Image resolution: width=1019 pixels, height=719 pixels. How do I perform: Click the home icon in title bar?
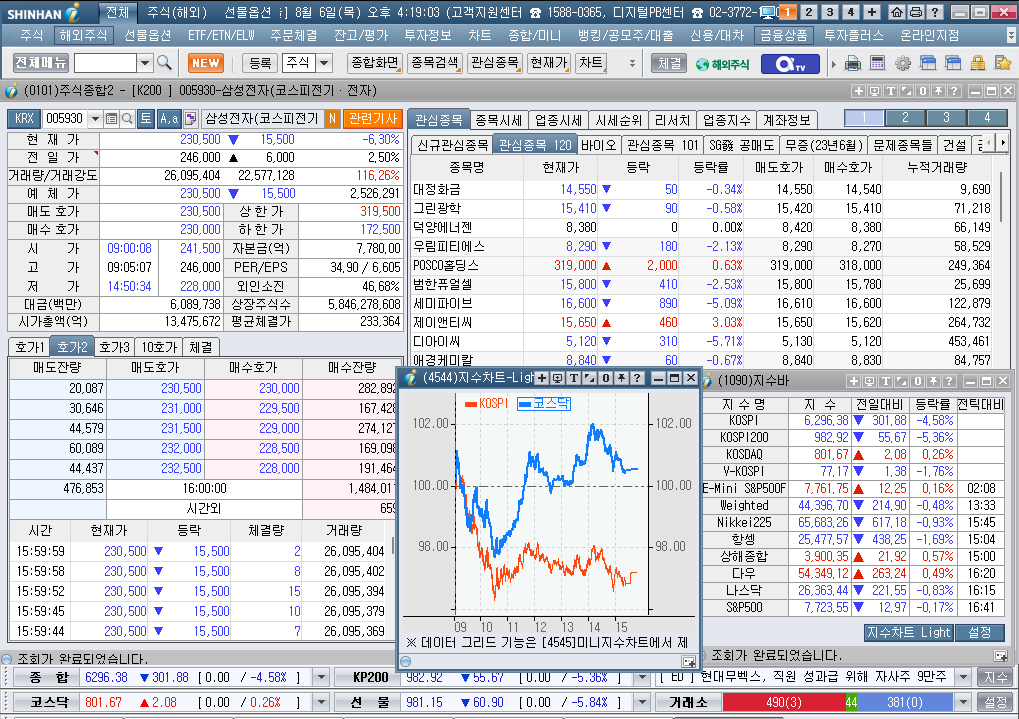(x=897, y=12)
